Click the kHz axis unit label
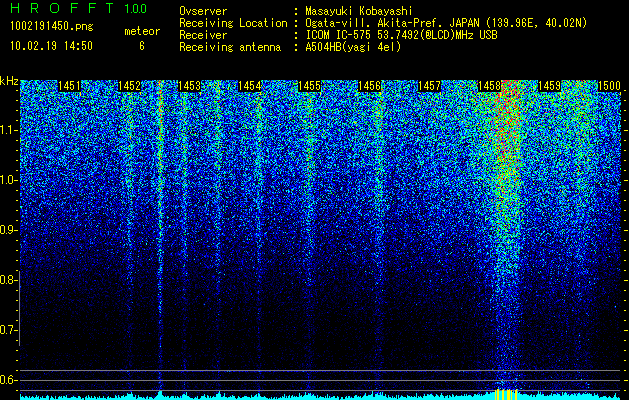 9,81
